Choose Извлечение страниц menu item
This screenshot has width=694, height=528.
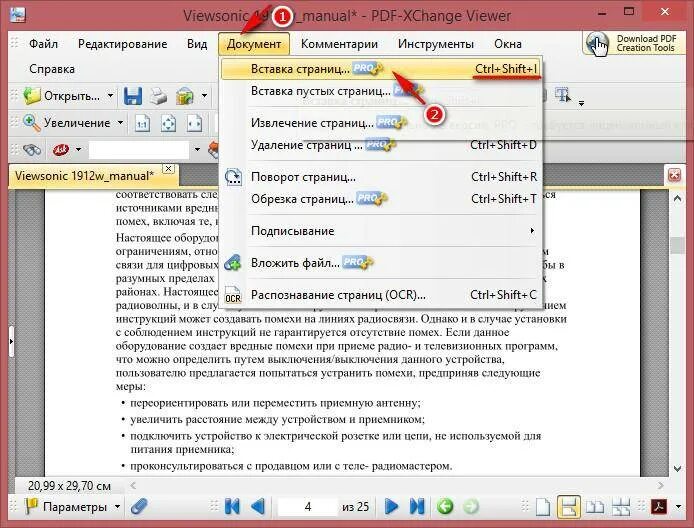click(381, 123)
